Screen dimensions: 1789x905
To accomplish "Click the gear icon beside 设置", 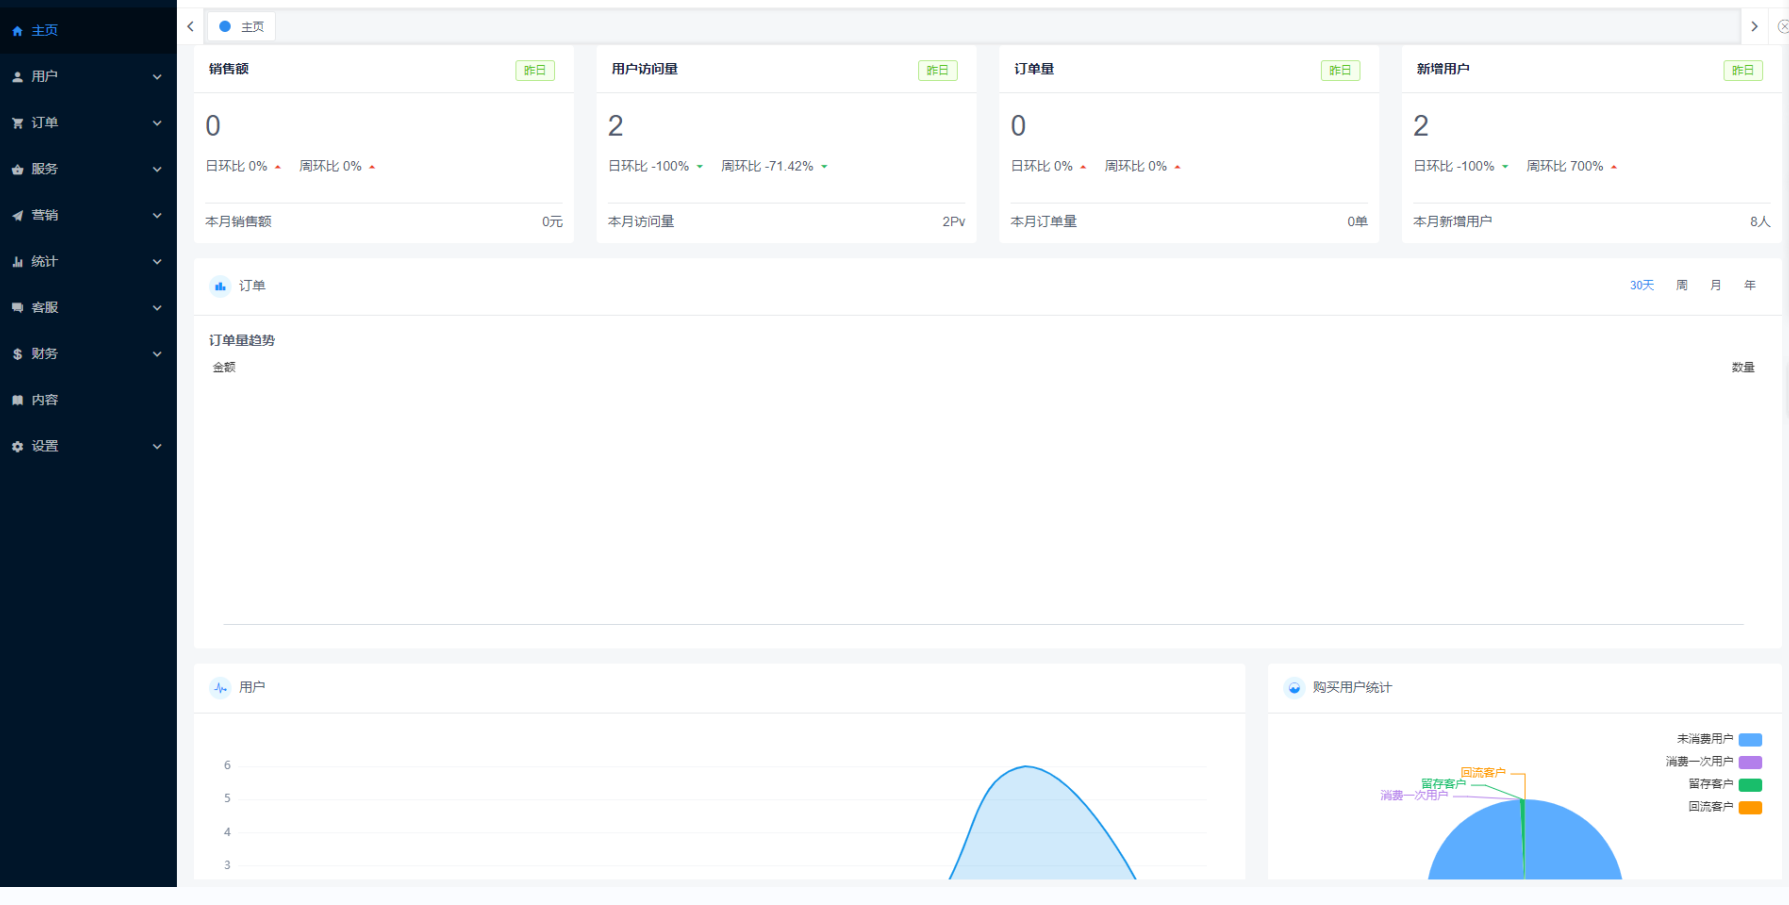I will (17, 447).
